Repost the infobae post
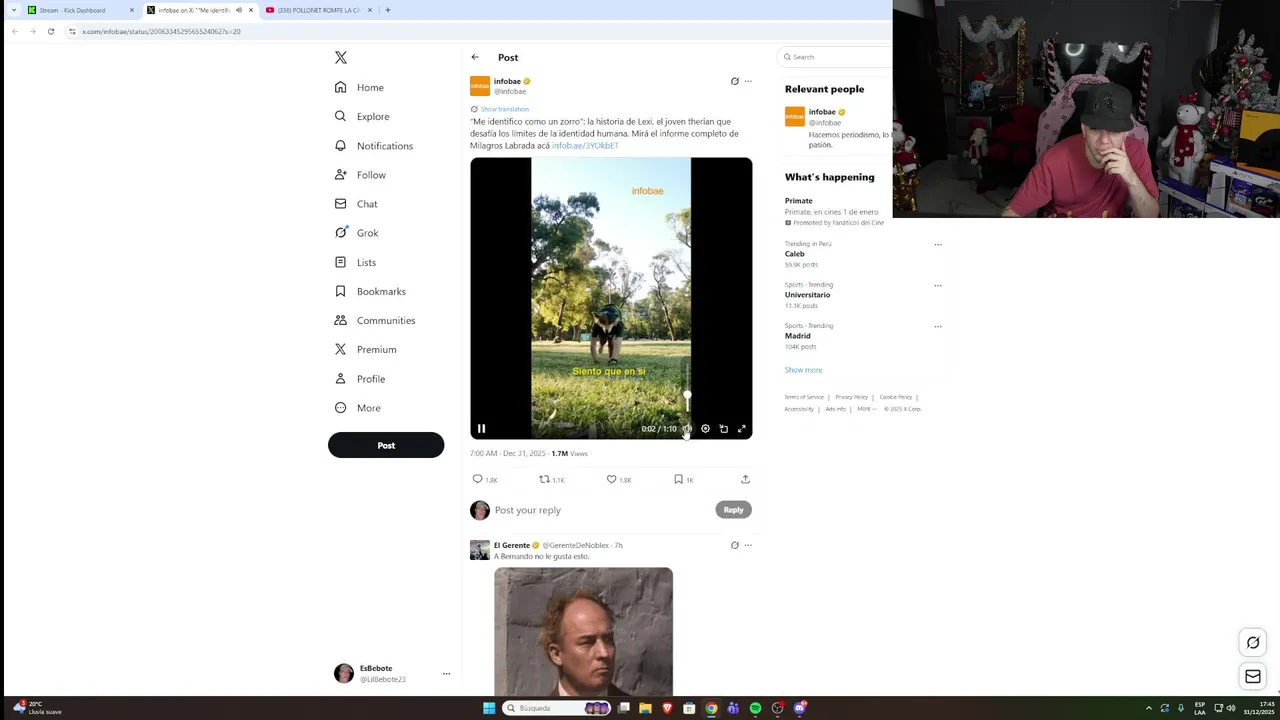 pos(545,479)
